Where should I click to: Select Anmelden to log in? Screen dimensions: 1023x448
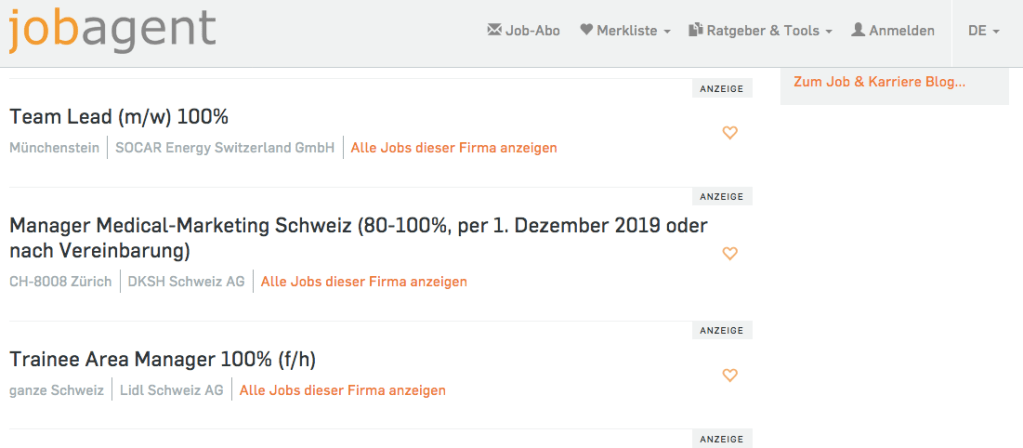pyautogui.click(x=902, y=31)
